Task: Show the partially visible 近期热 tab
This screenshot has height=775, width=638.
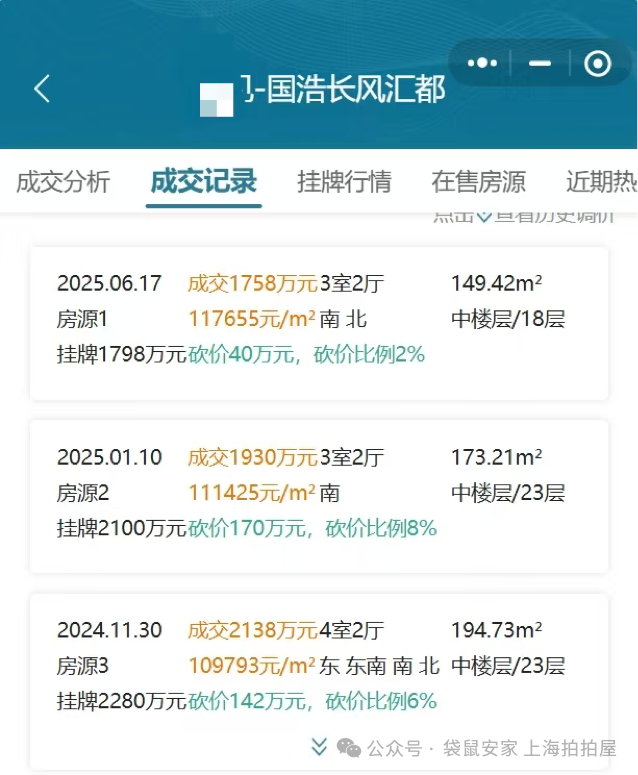Action: coord(601,181)
